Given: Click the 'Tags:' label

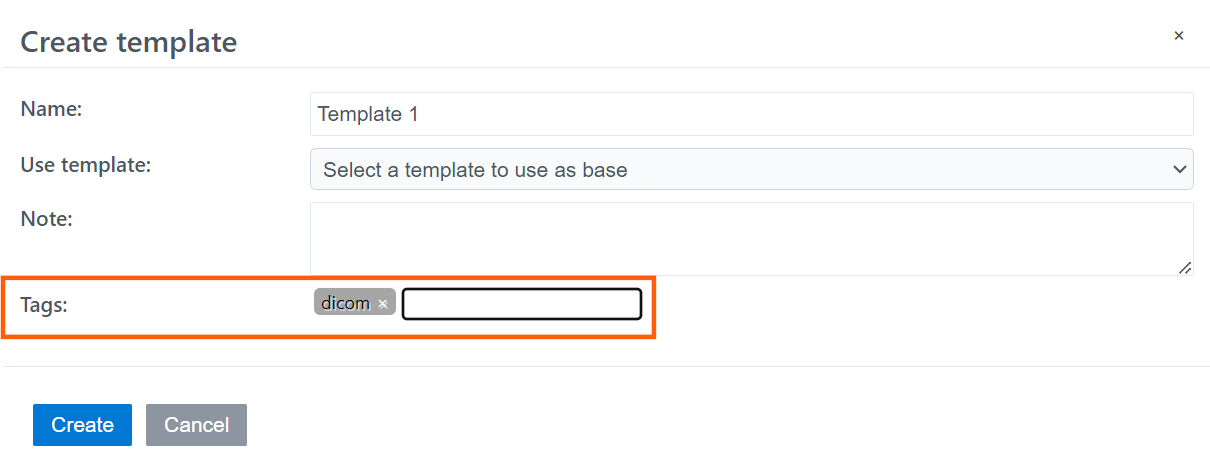Looking at the screenshot, I should (x=44, y=305).
